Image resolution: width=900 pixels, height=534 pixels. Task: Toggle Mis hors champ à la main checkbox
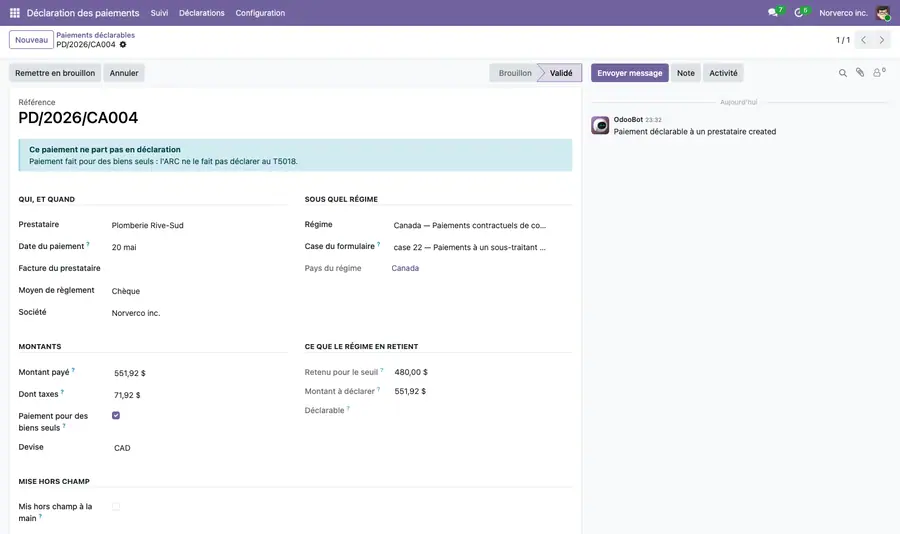[116, 506]
